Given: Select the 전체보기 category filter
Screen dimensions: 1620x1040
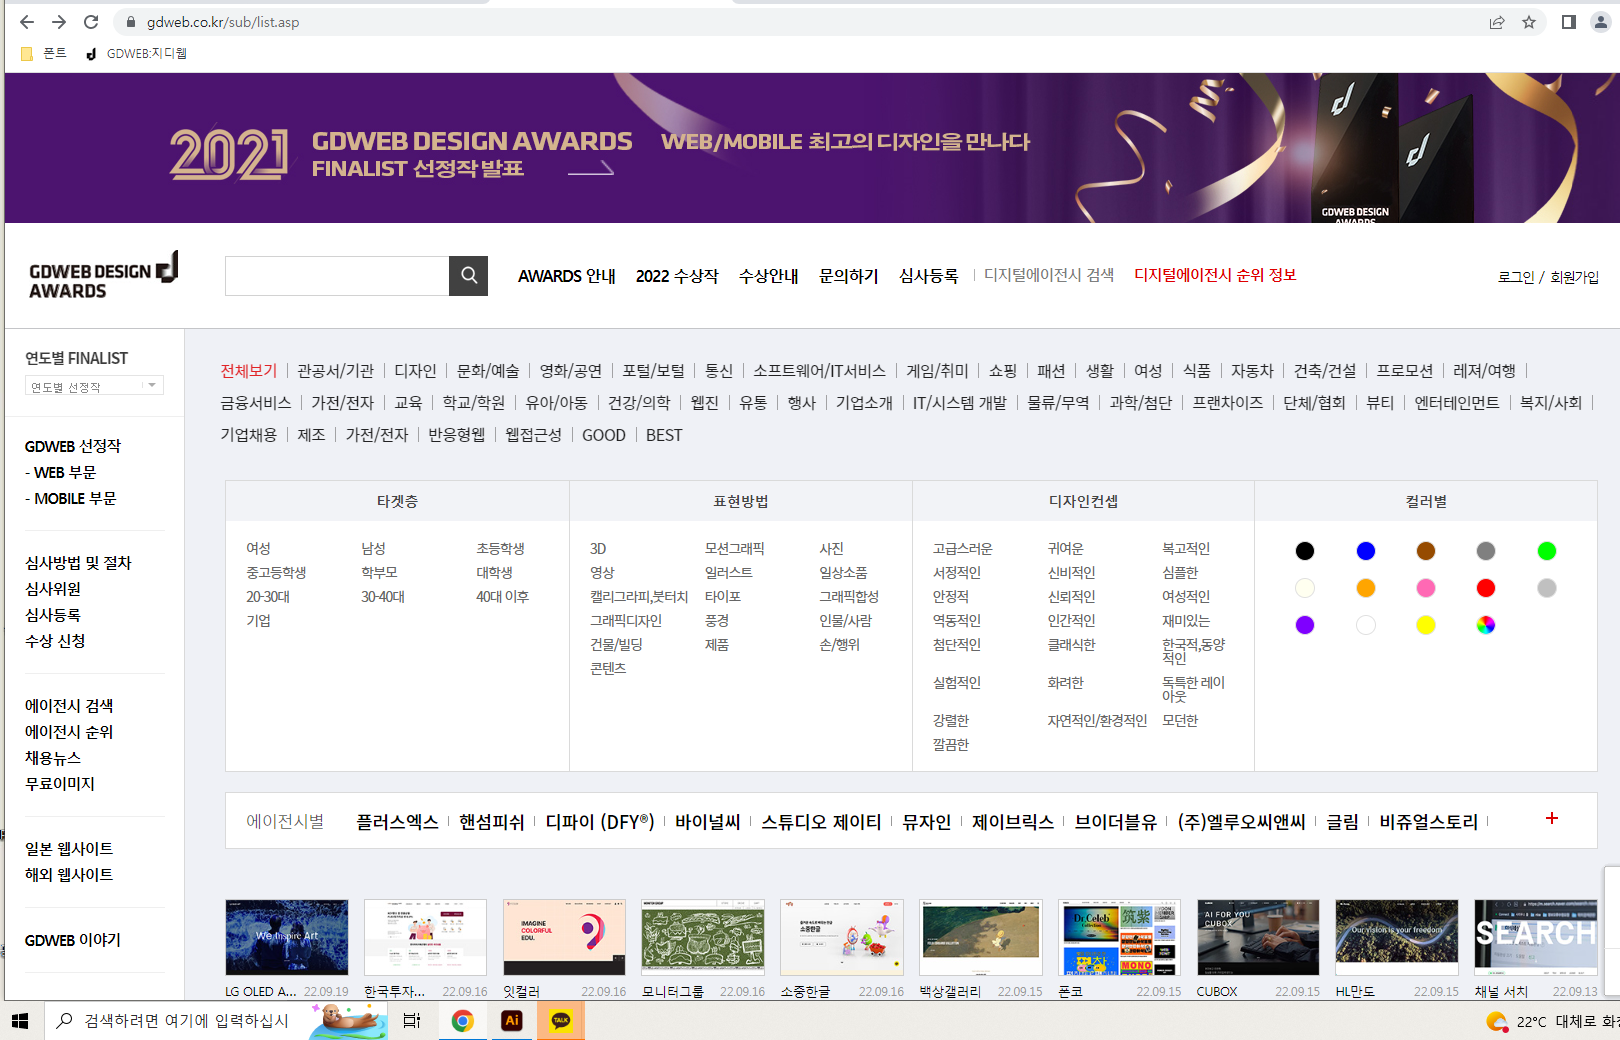Looking at the screenshot, I should point(248,371).
